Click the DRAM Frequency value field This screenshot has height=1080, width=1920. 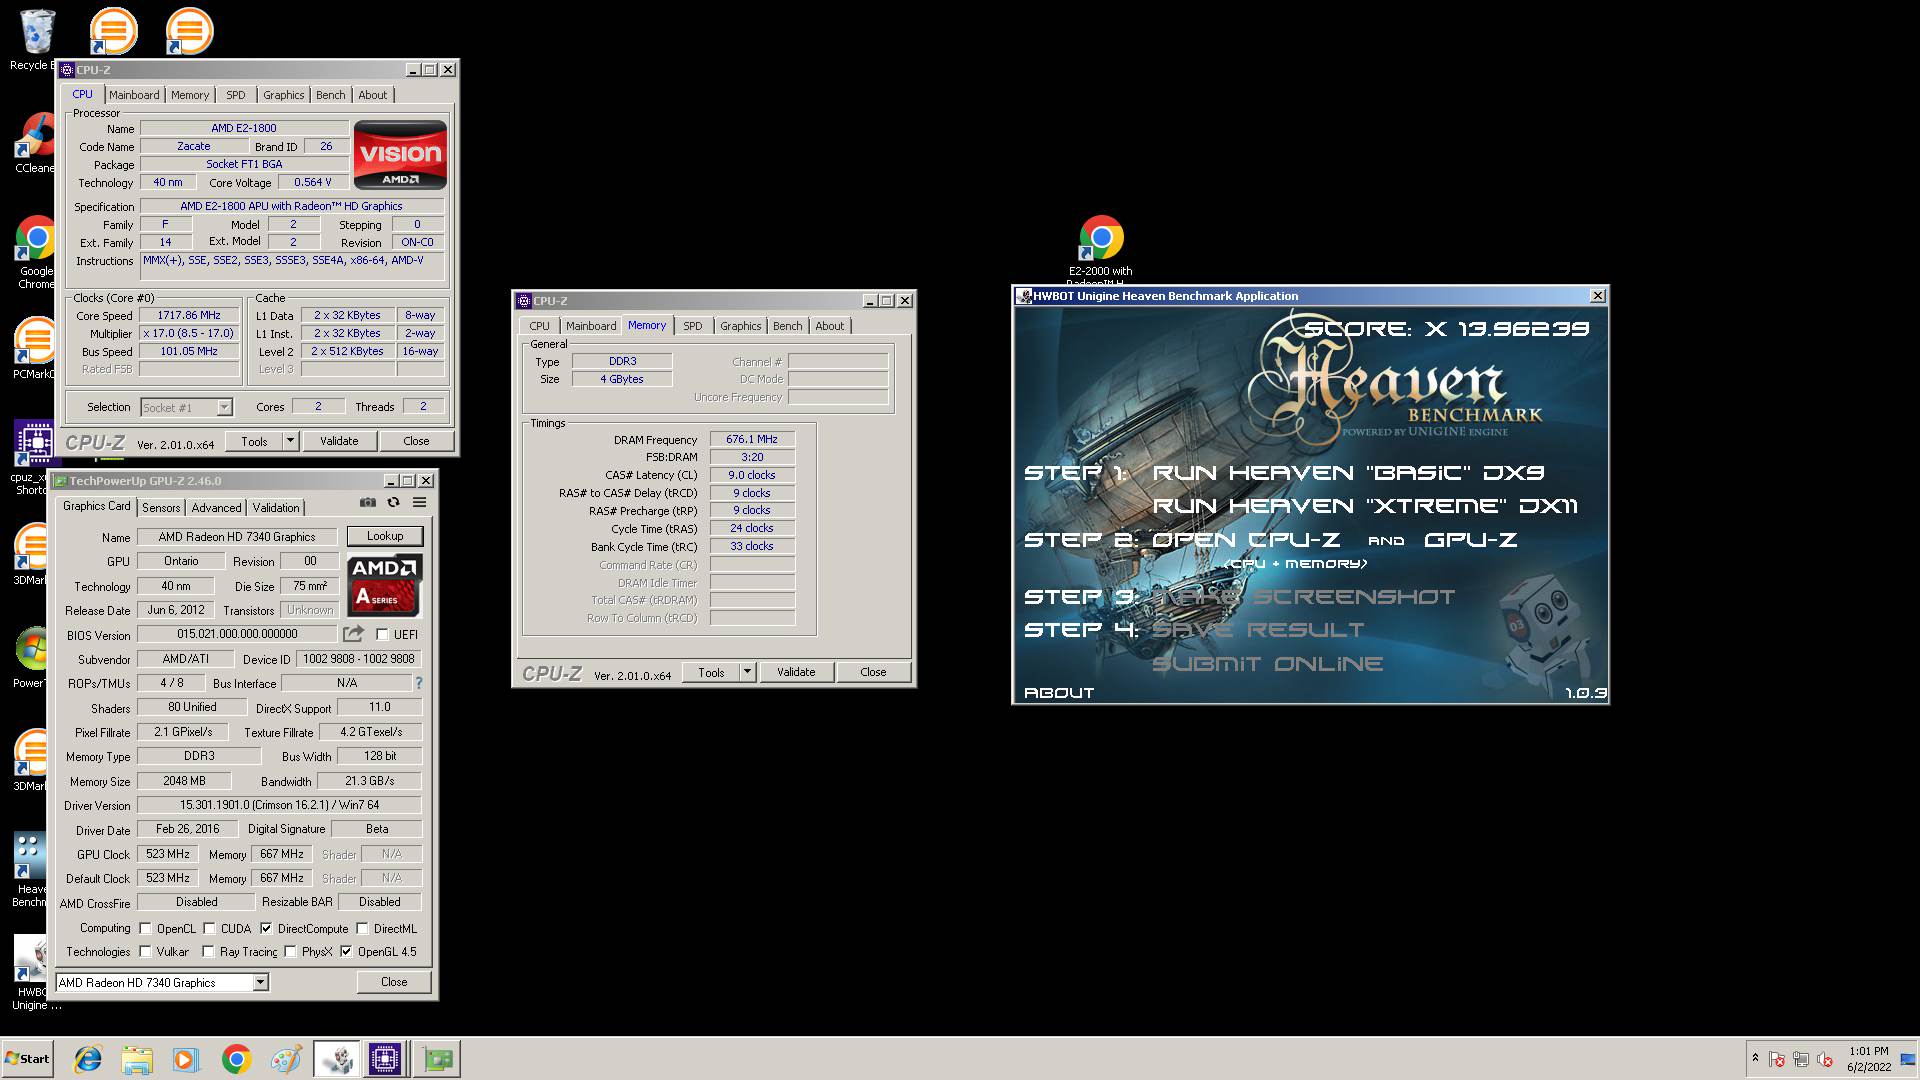[752, 439]
